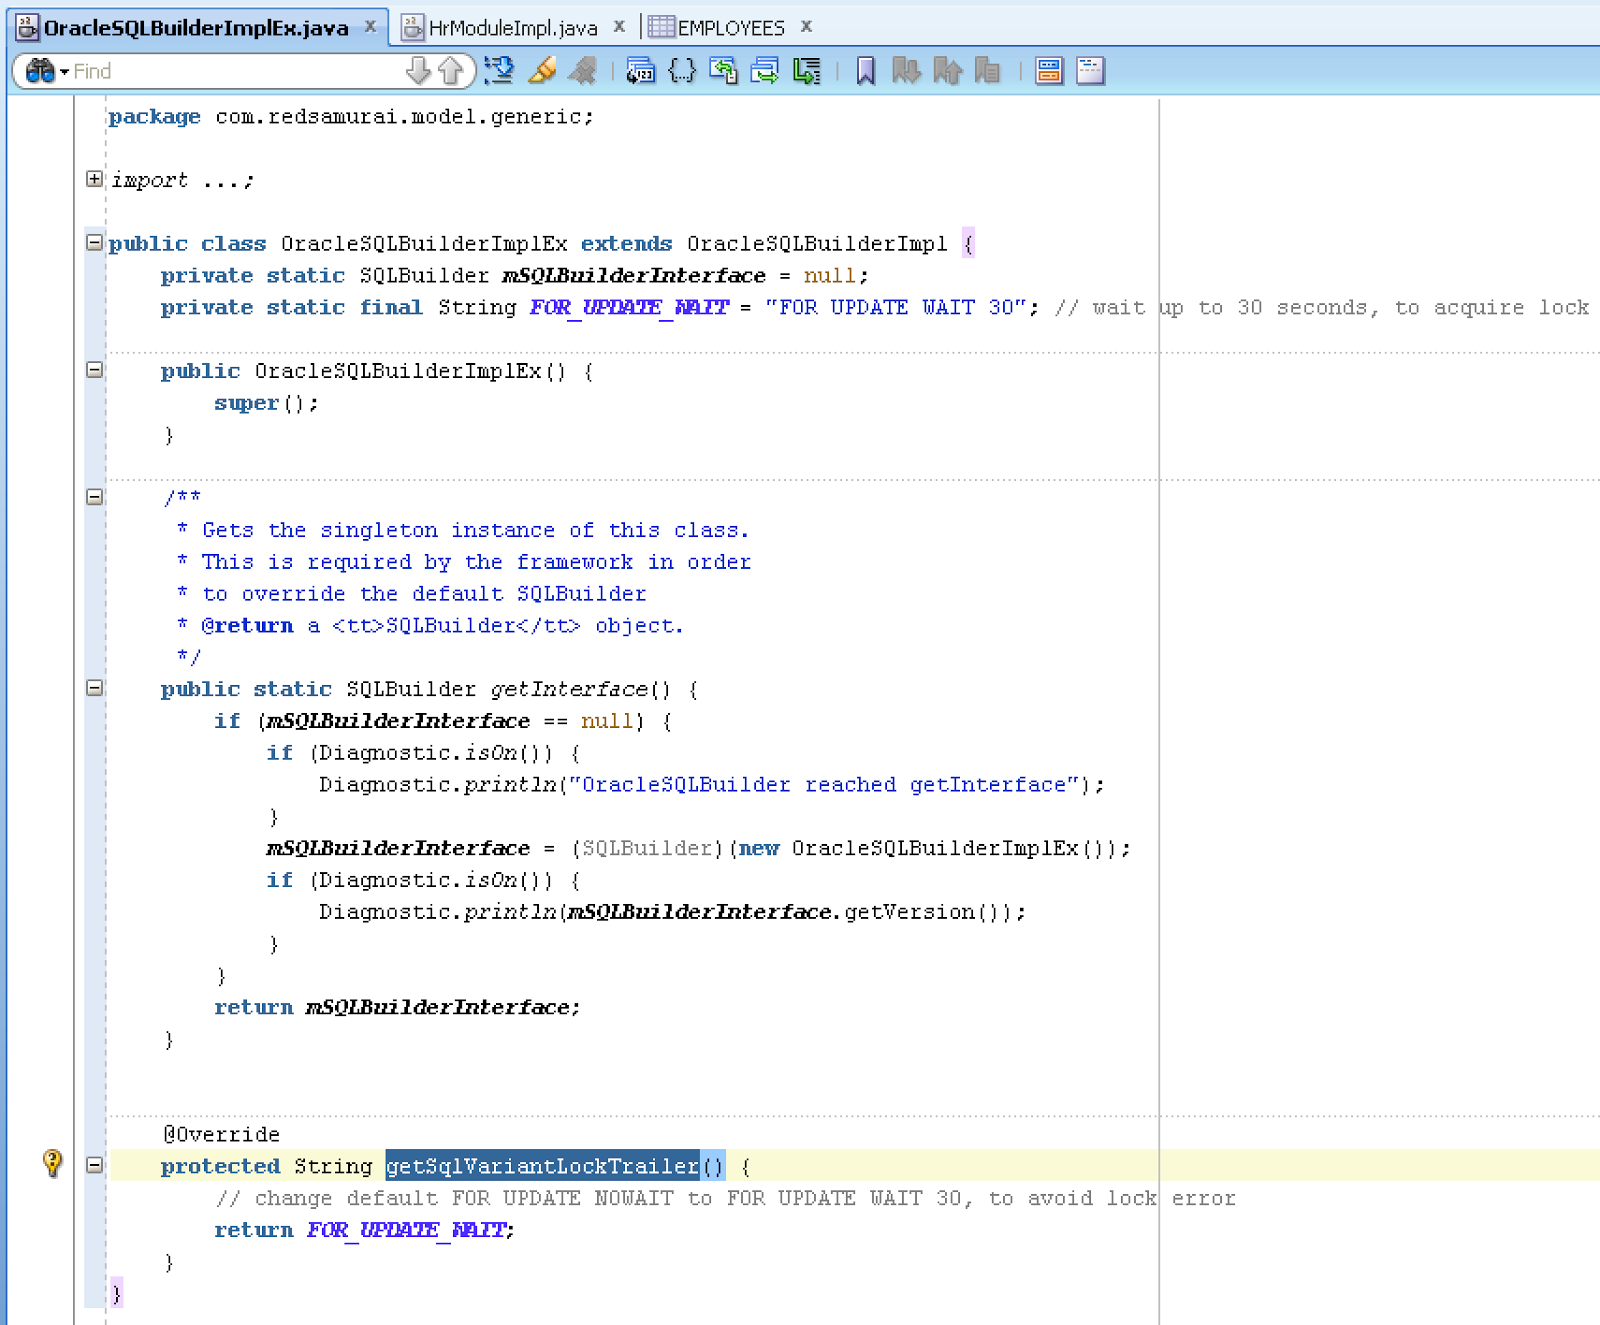Click the Go to Last Edit icon

[805, 71]
